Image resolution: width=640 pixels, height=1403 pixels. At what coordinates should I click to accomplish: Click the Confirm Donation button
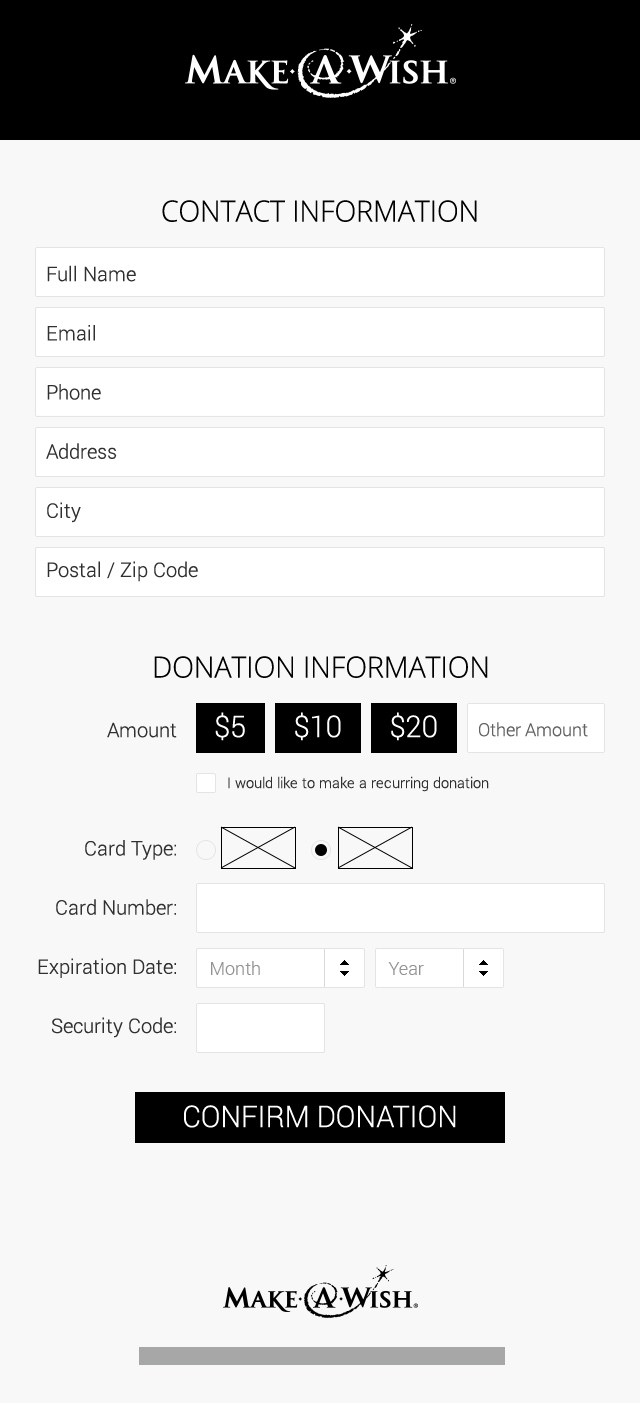pos(320,1117)
